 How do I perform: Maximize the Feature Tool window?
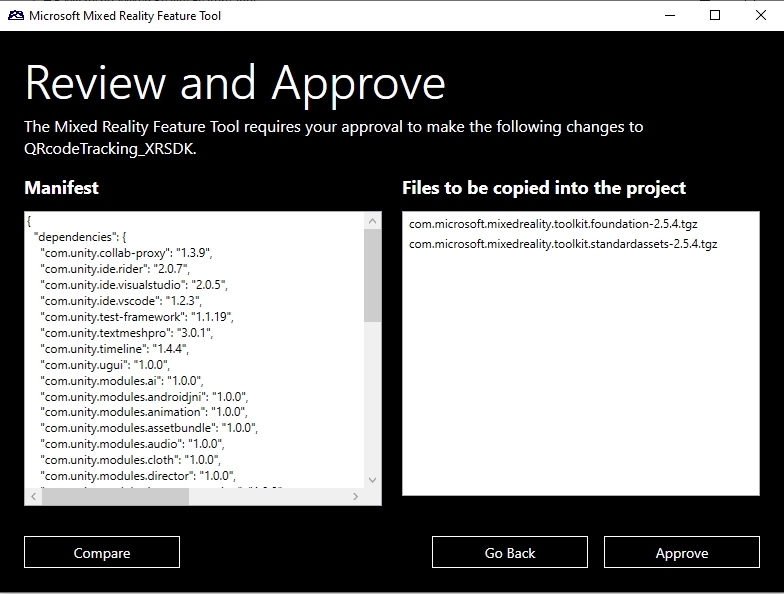[x=715, y=16]
